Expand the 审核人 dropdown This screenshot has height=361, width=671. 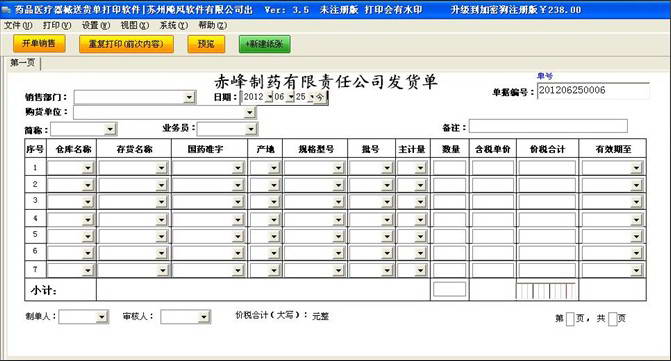204,317
